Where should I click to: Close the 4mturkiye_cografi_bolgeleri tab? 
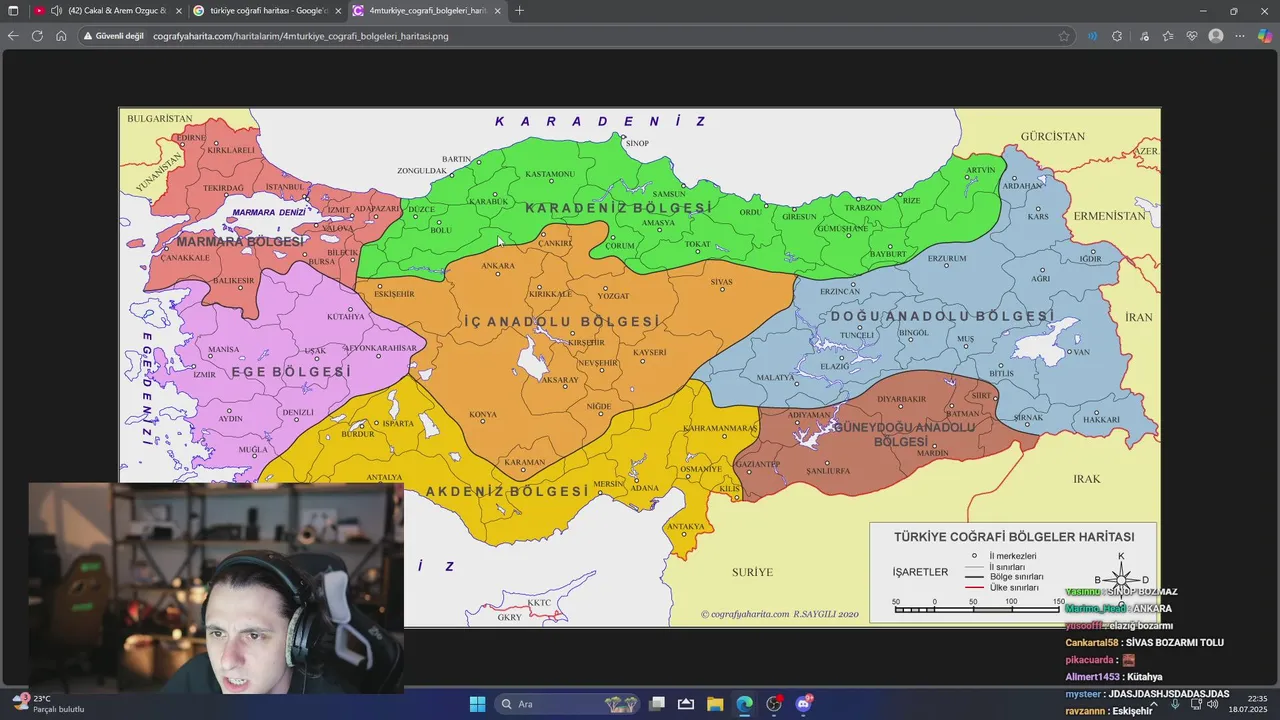click(497, 11)
